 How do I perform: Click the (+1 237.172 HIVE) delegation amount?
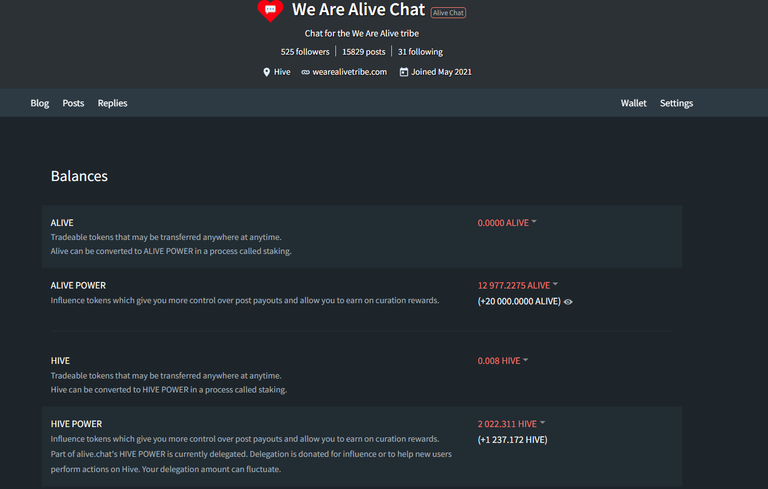tap(512, 440)
